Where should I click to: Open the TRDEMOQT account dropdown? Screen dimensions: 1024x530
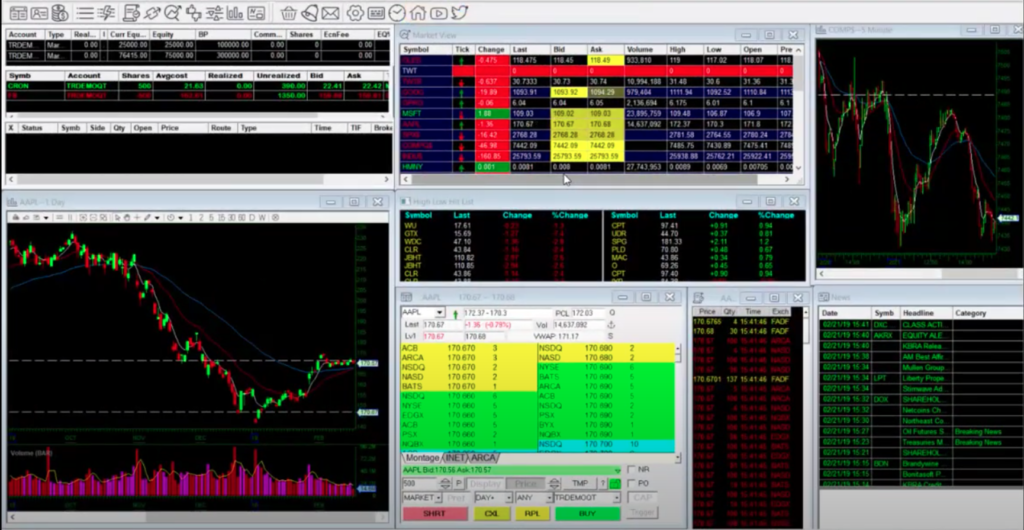616,498
